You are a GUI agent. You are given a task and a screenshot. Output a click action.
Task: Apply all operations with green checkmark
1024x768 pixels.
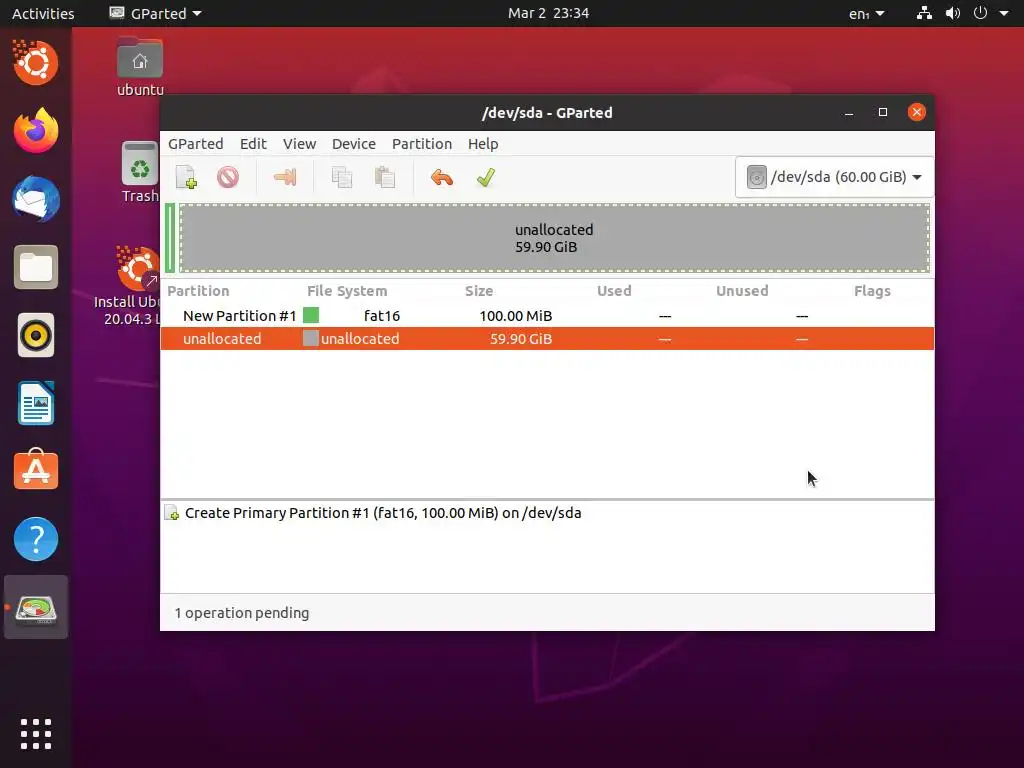pyautogui.click(x=485, y=177)
